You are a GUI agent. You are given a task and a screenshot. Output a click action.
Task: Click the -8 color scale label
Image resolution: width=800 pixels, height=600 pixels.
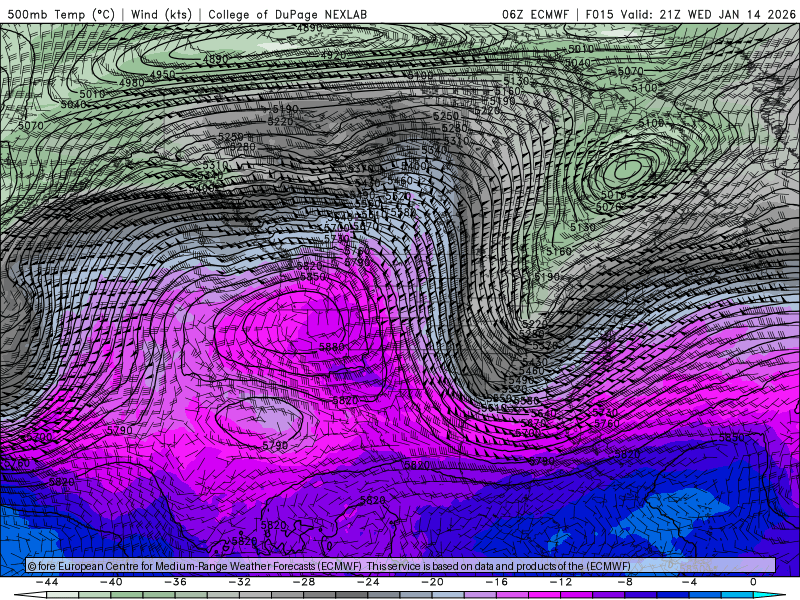click(x=624, y=582)
